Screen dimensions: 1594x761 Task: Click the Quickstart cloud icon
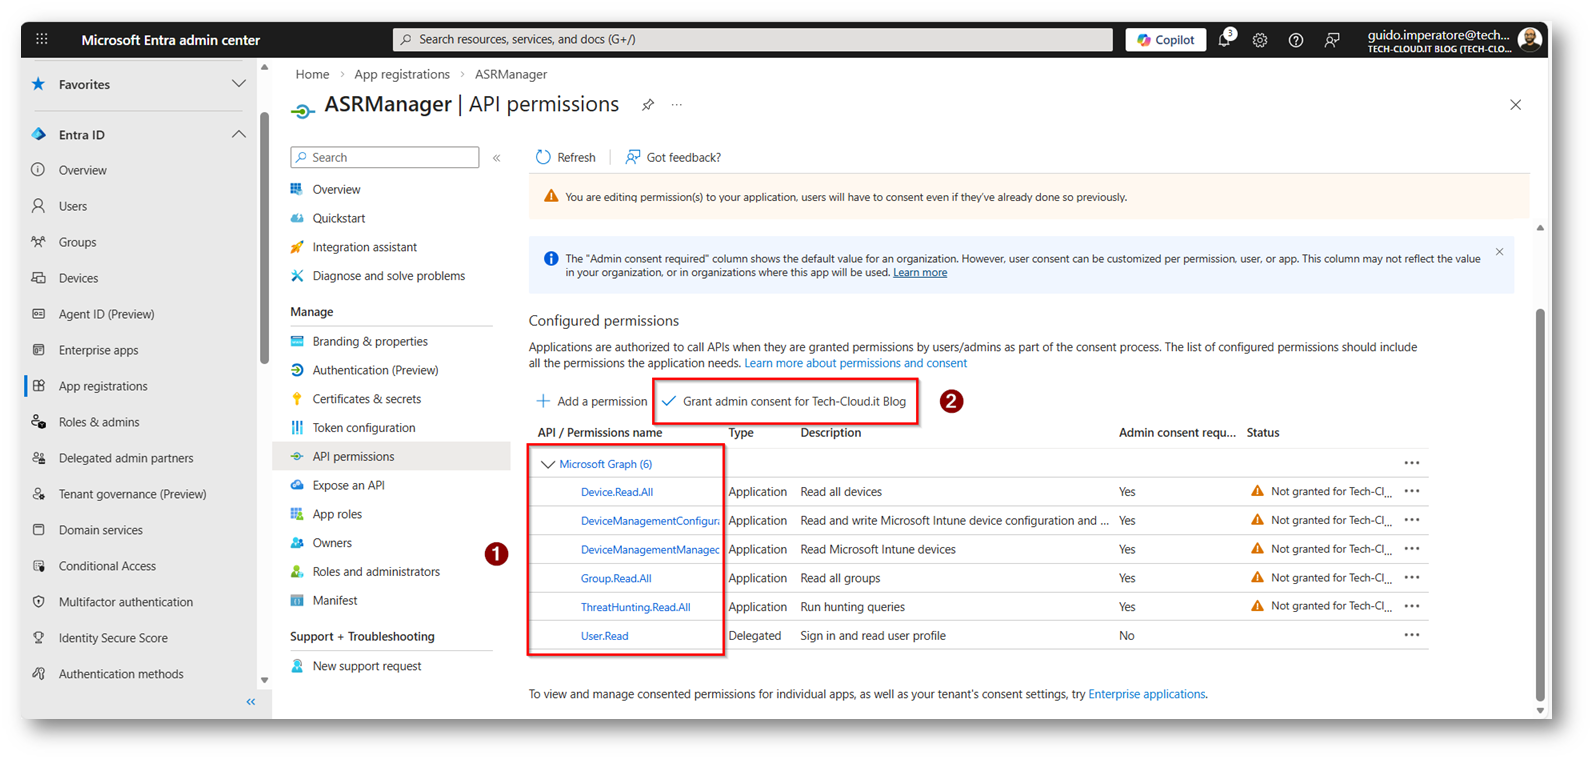click(297, 218)
